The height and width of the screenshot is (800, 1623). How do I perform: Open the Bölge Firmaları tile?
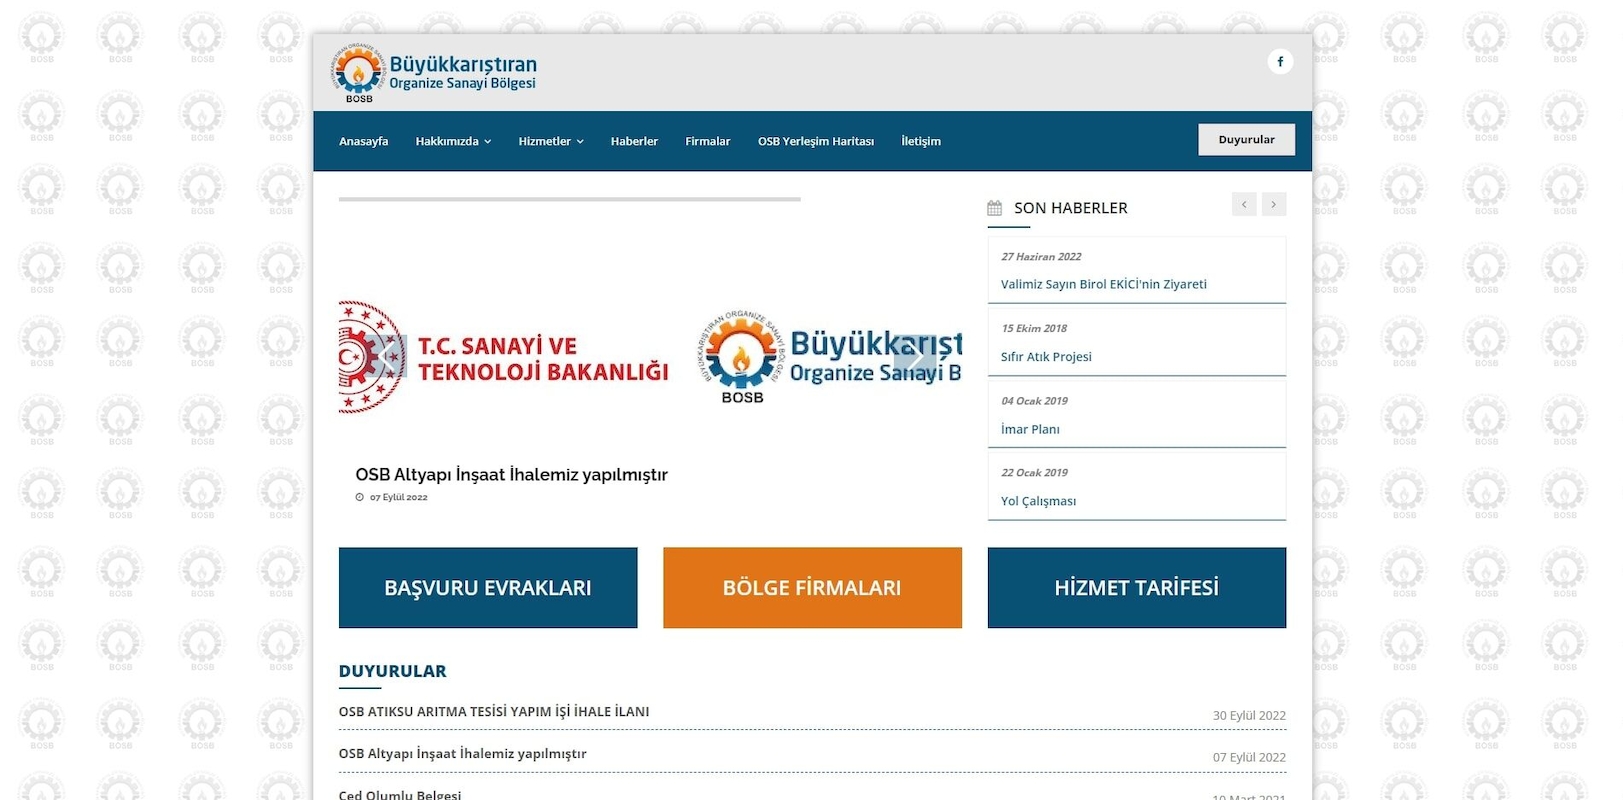point(812,588)
